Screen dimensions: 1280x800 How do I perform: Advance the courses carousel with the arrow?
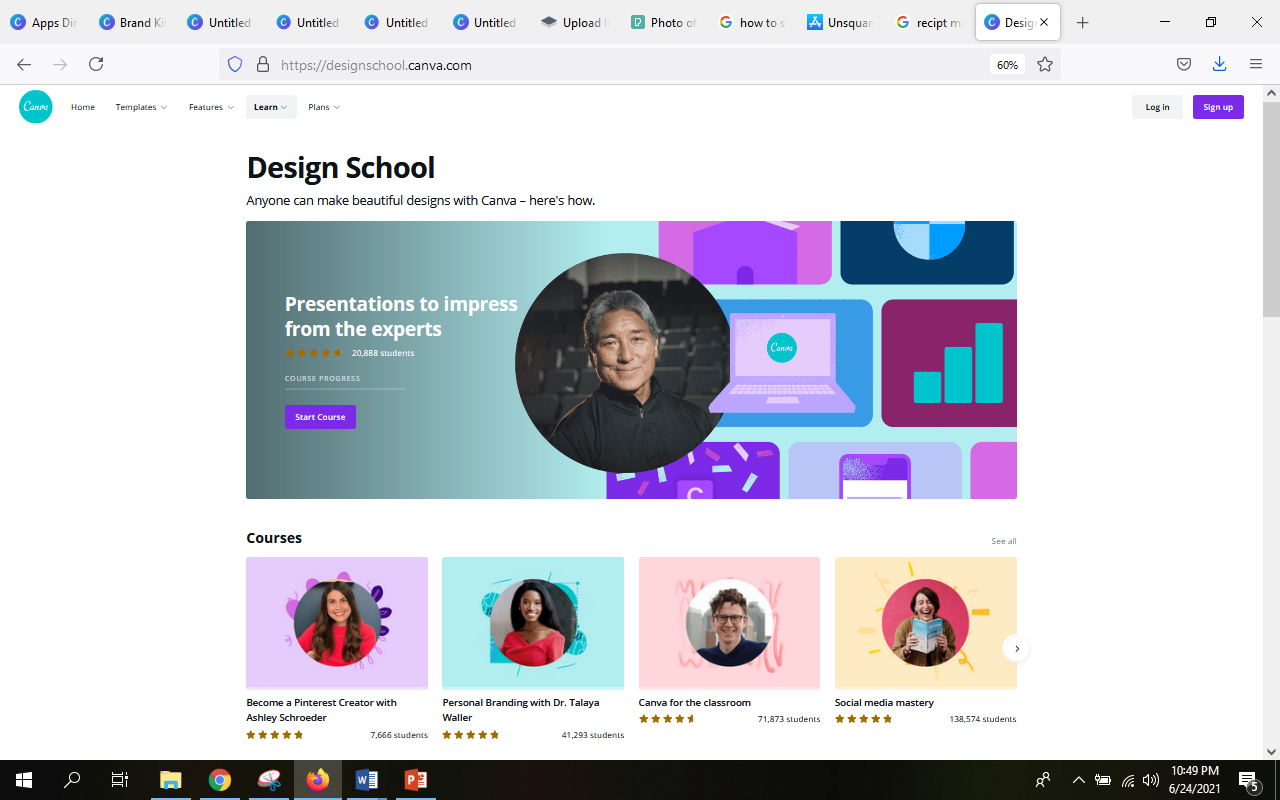(1016, 649)
